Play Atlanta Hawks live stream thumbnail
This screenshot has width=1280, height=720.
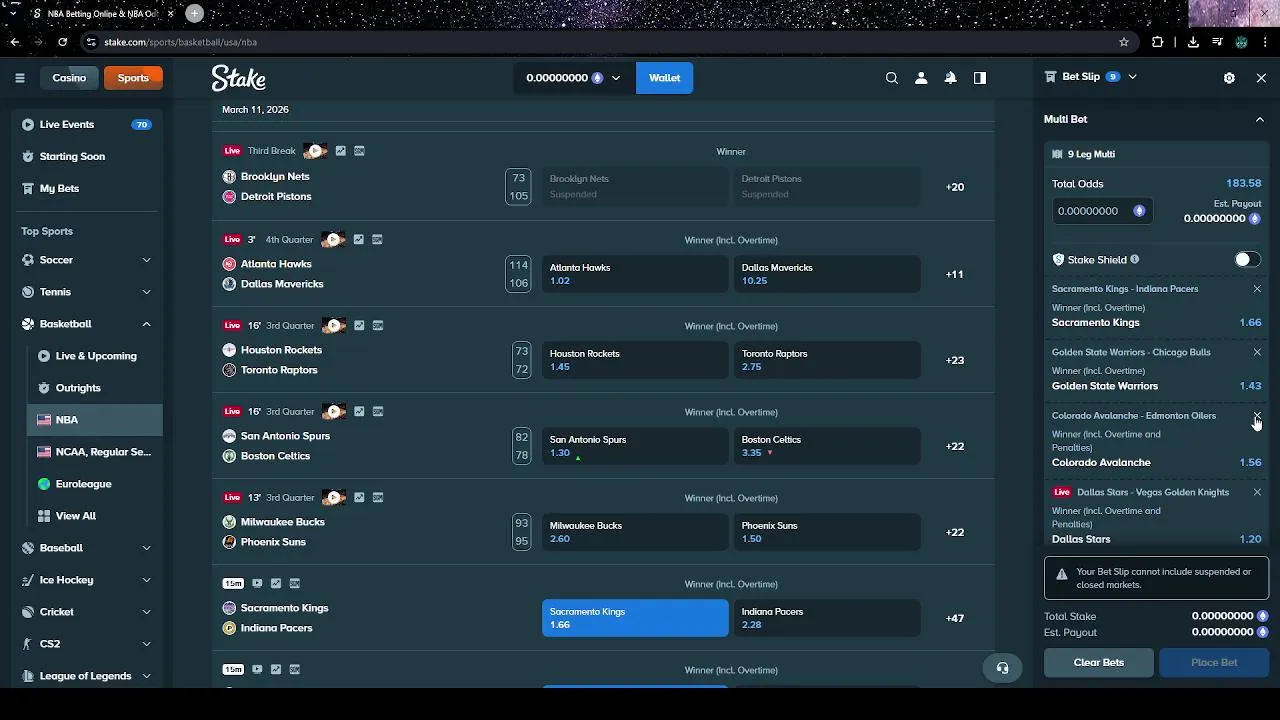tap(333, 240)
